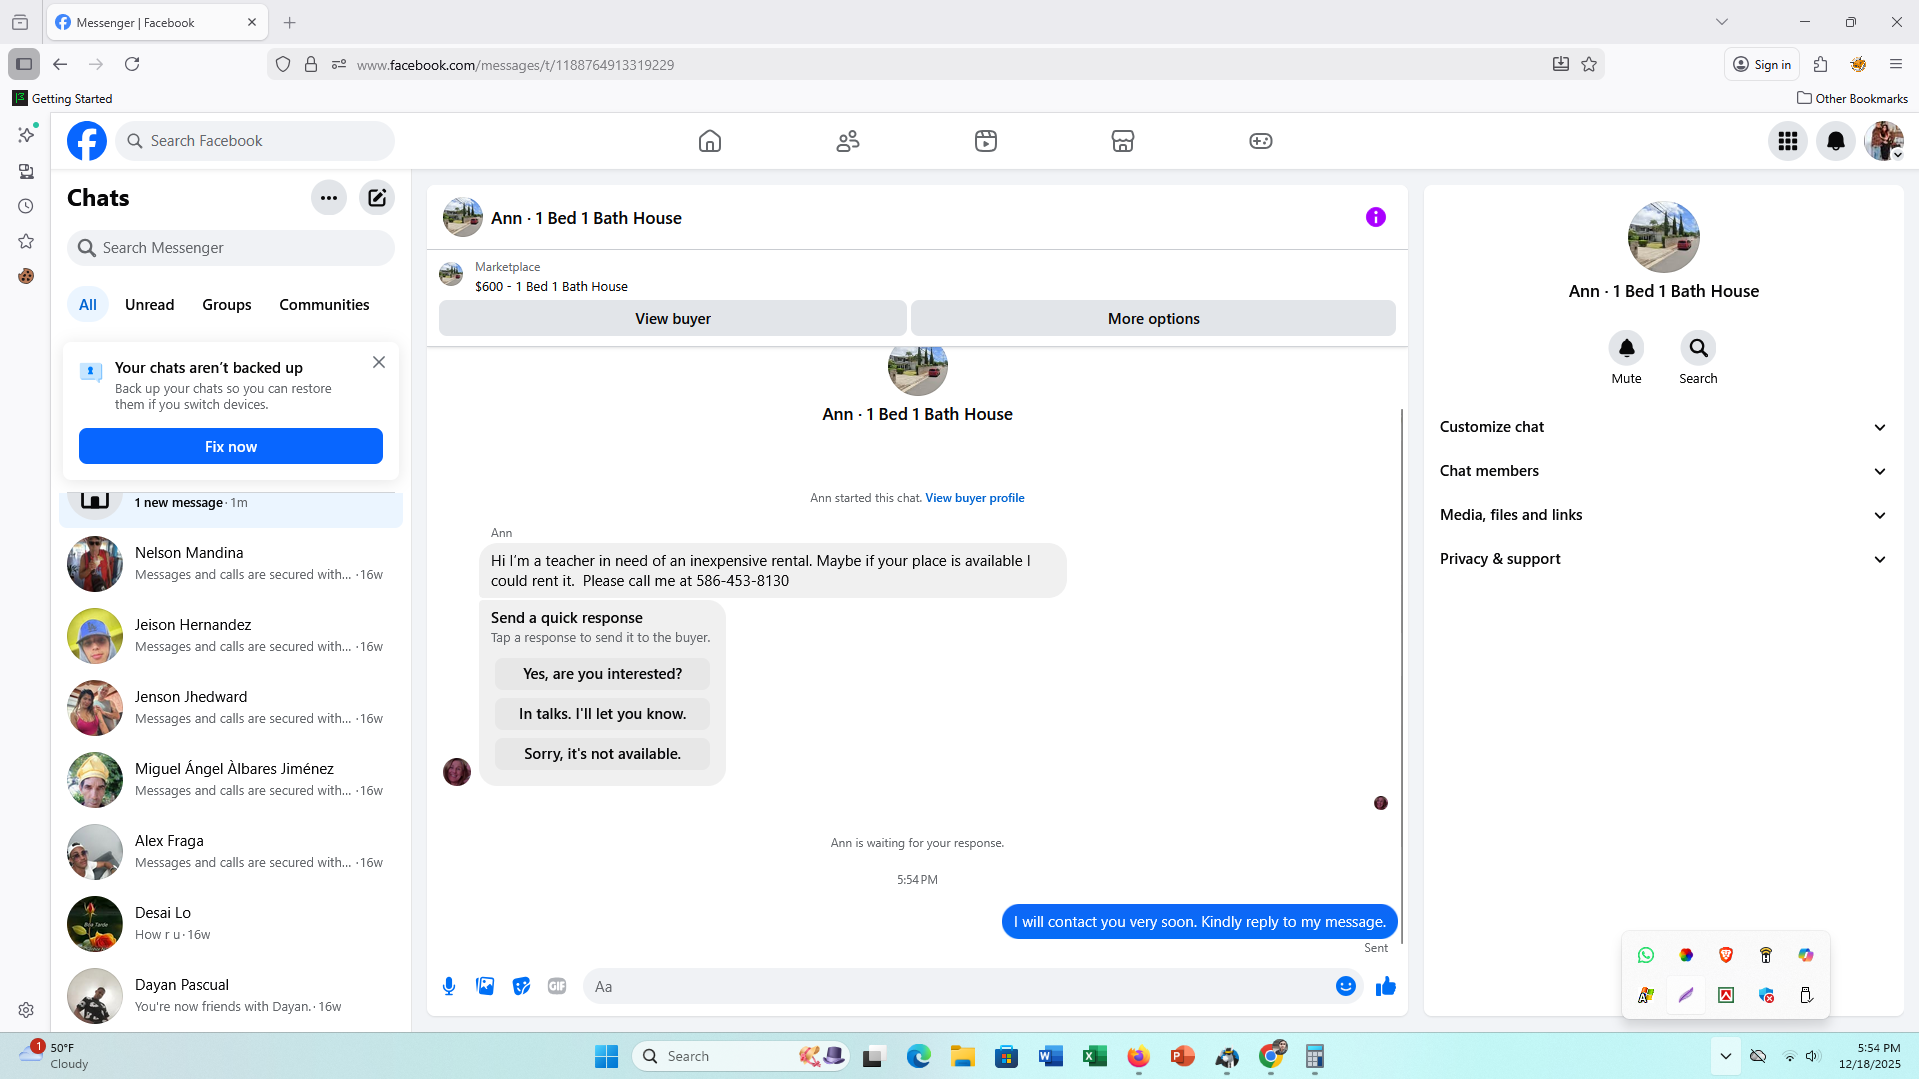
Task: Open the View buyer profile link
Action: pyautogui.click(x=975, y=498)
